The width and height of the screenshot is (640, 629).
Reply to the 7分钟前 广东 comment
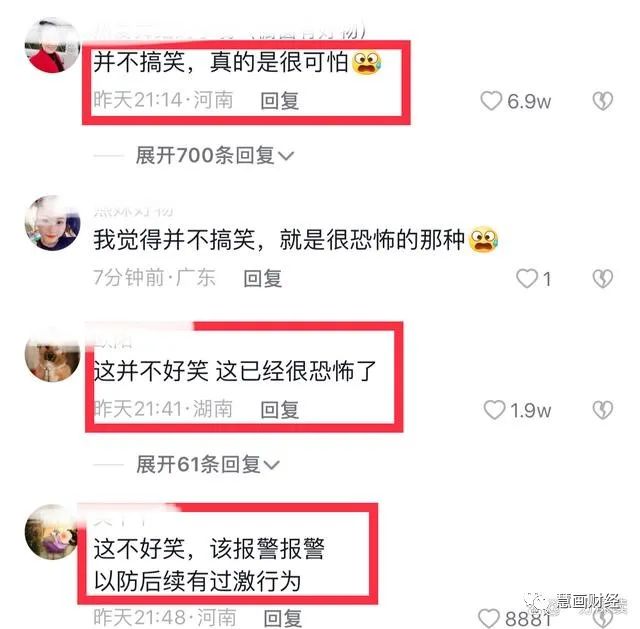coord(262,278)
